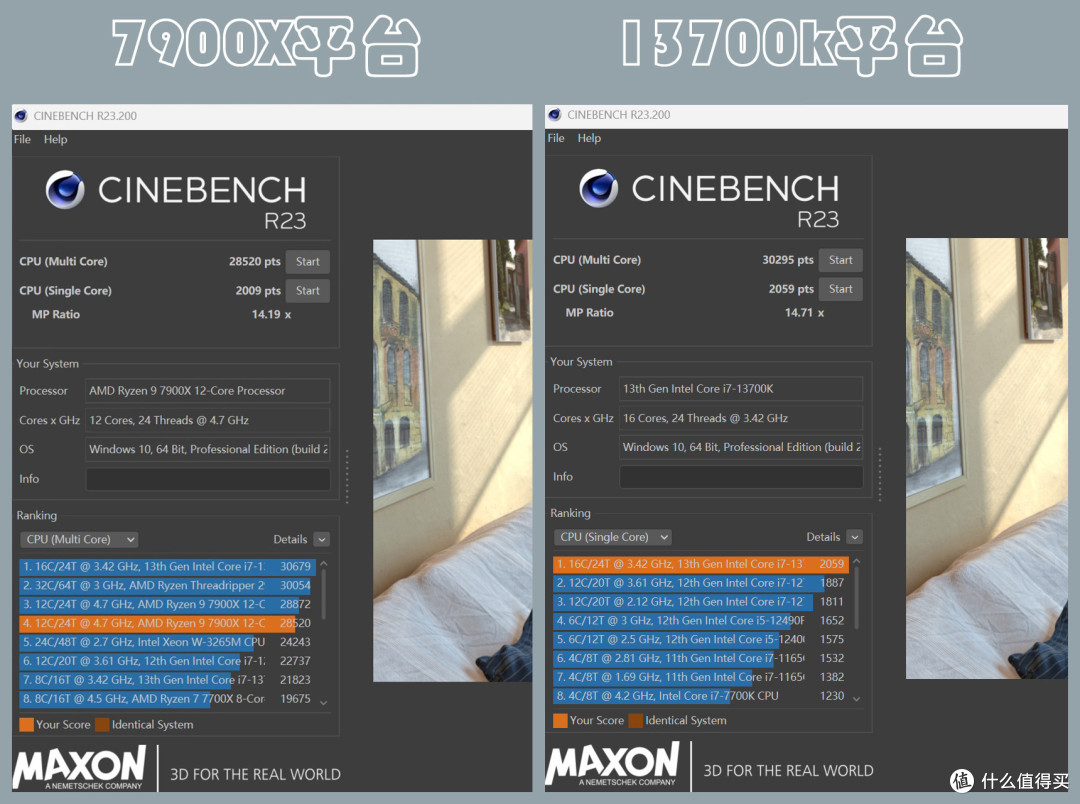Select ranking row scoring 1575
This screenshot has height=804, width=1080.
coord(700,639)
